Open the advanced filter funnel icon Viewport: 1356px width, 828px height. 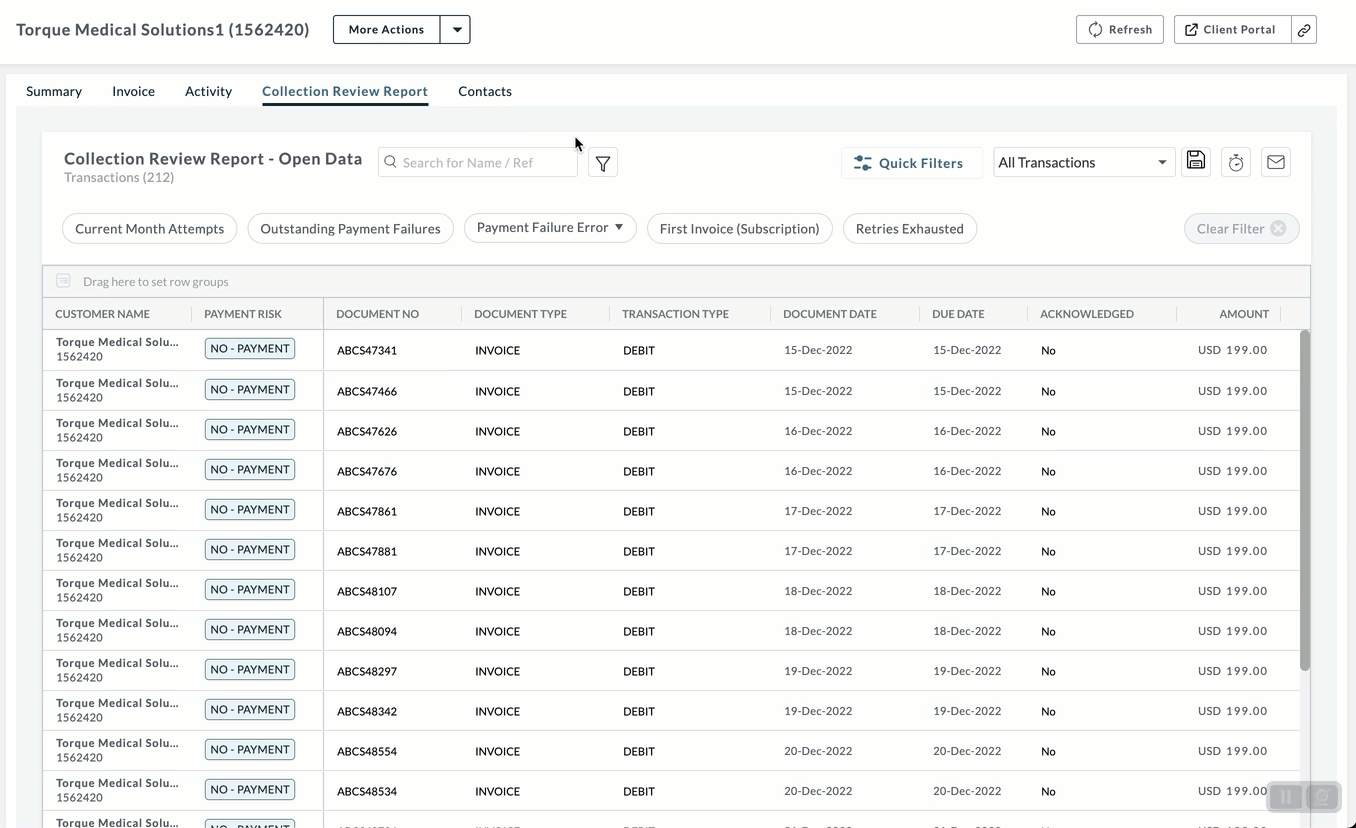pyautogui.click(x=603, y=163)
